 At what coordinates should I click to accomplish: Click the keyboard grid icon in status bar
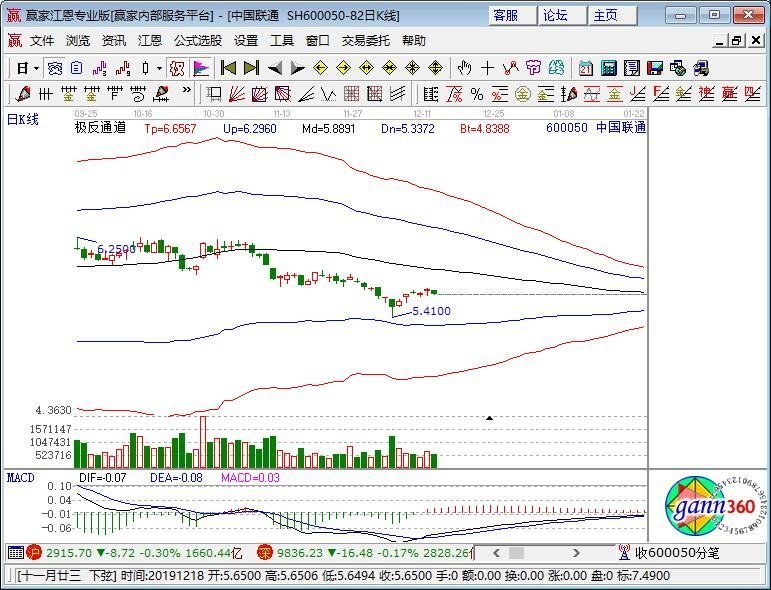[16, 553]
